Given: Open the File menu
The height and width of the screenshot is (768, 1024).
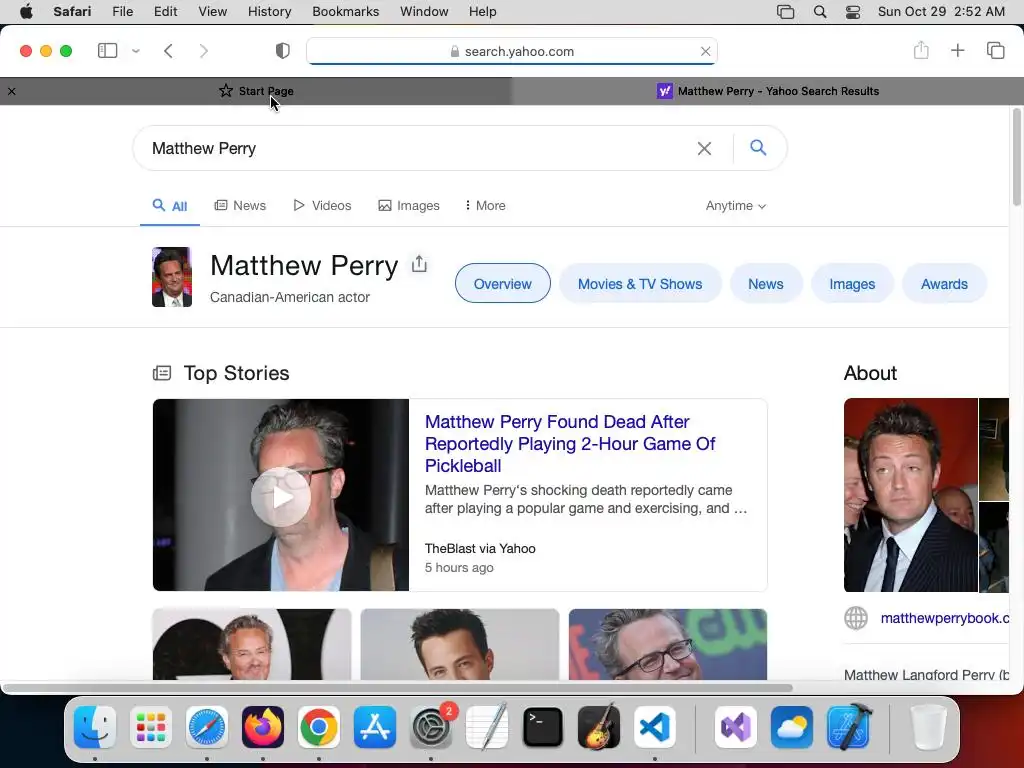Looking at the screenshot, I should pyautogui.click(x=122, y=12).
